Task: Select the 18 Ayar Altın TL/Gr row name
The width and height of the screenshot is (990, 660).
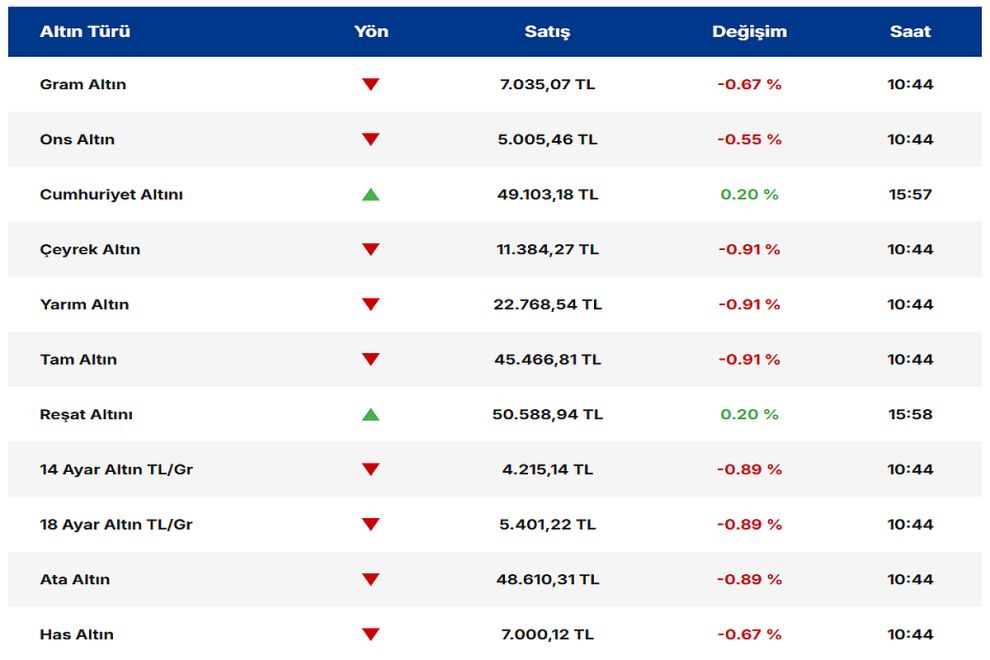Action: (116, 525)
